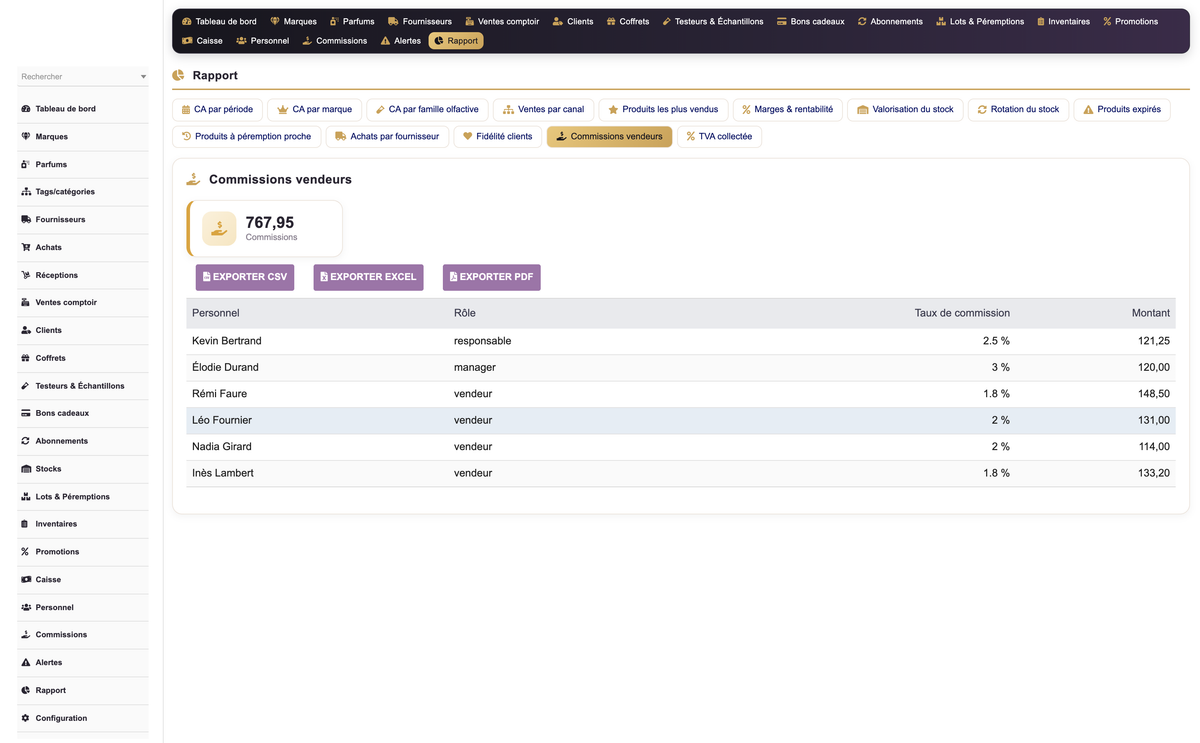Select the Commissions vendeurs report tab
Screen dimensions: 1200x743
coord(609,136)
